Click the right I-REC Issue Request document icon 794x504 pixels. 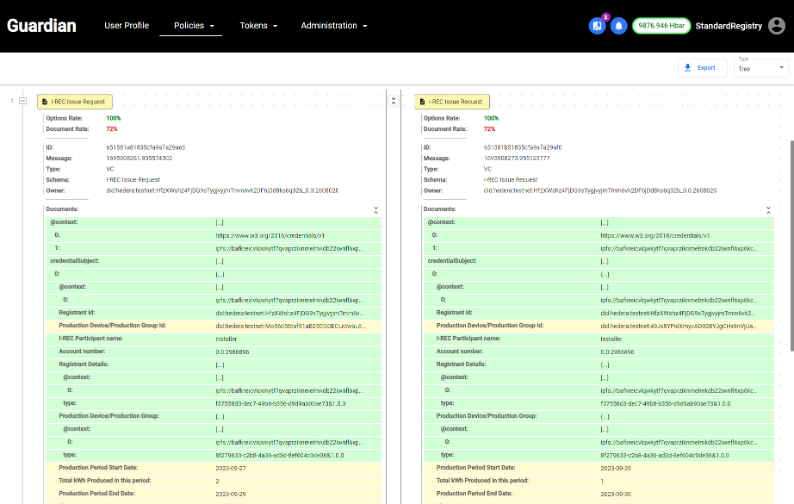pos(422,101)
